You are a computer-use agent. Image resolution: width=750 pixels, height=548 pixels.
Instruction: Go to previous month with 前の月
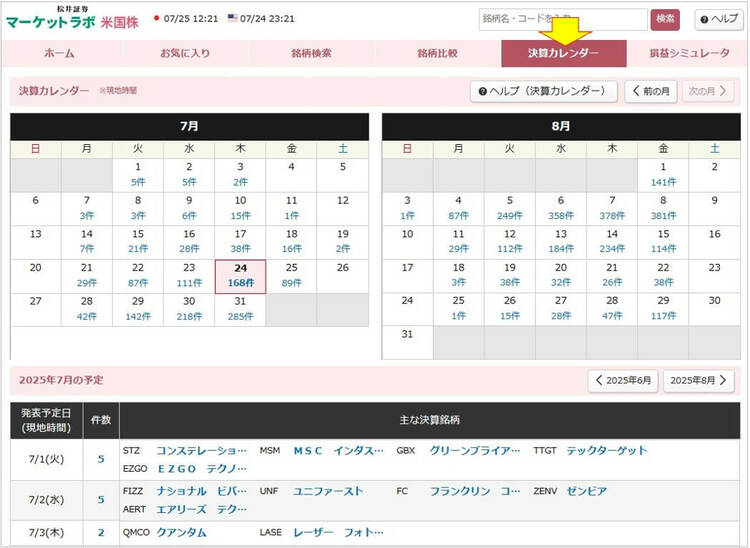click(650, 91)
